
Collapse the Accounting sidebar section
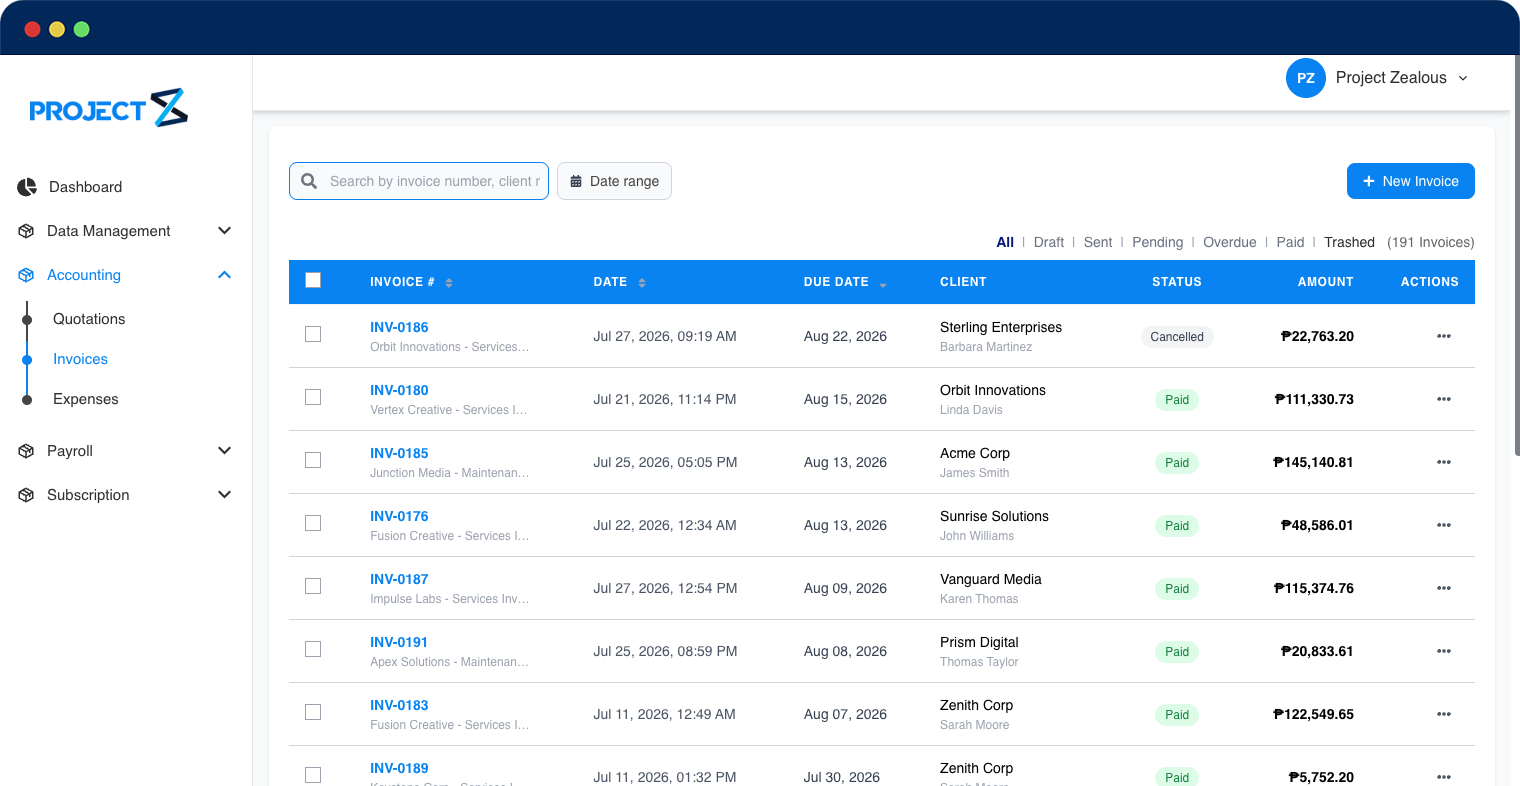225,275
